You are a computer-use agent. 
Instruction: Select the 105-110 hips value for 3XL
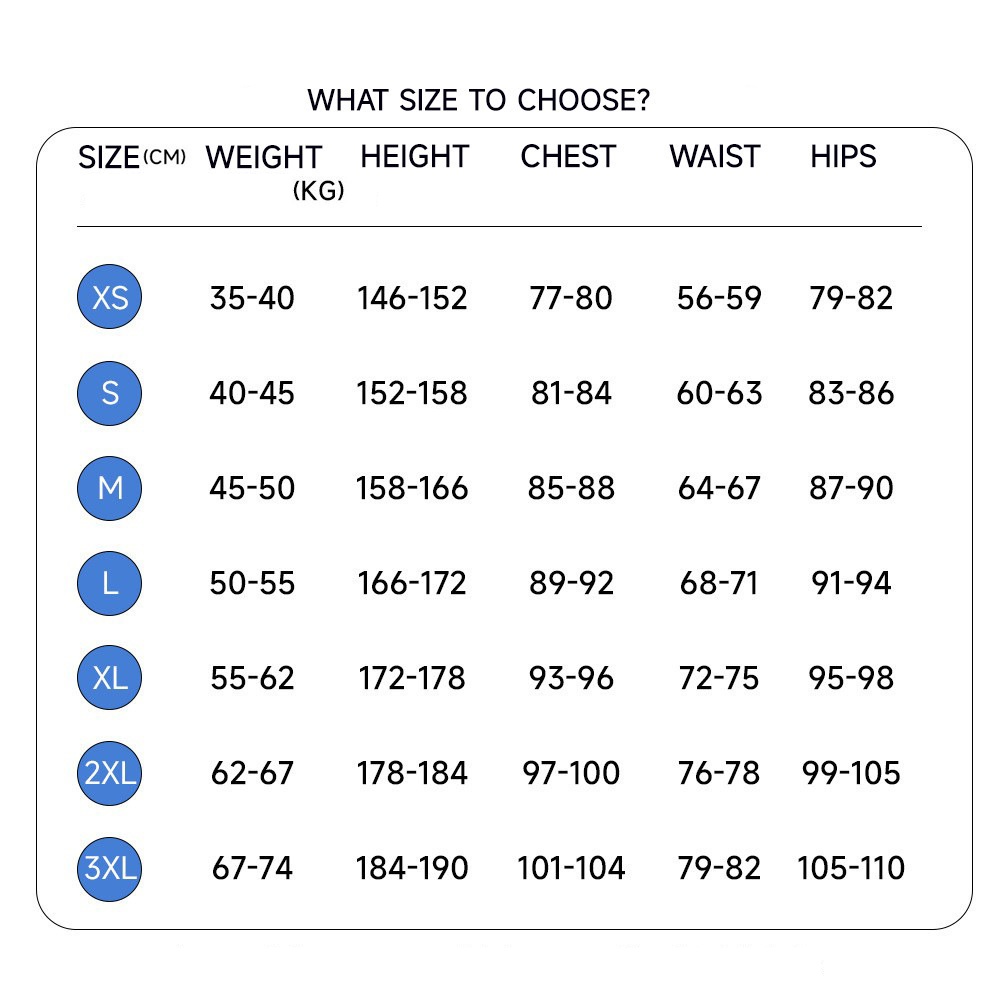pyautogui.click(x=851, y=868)
